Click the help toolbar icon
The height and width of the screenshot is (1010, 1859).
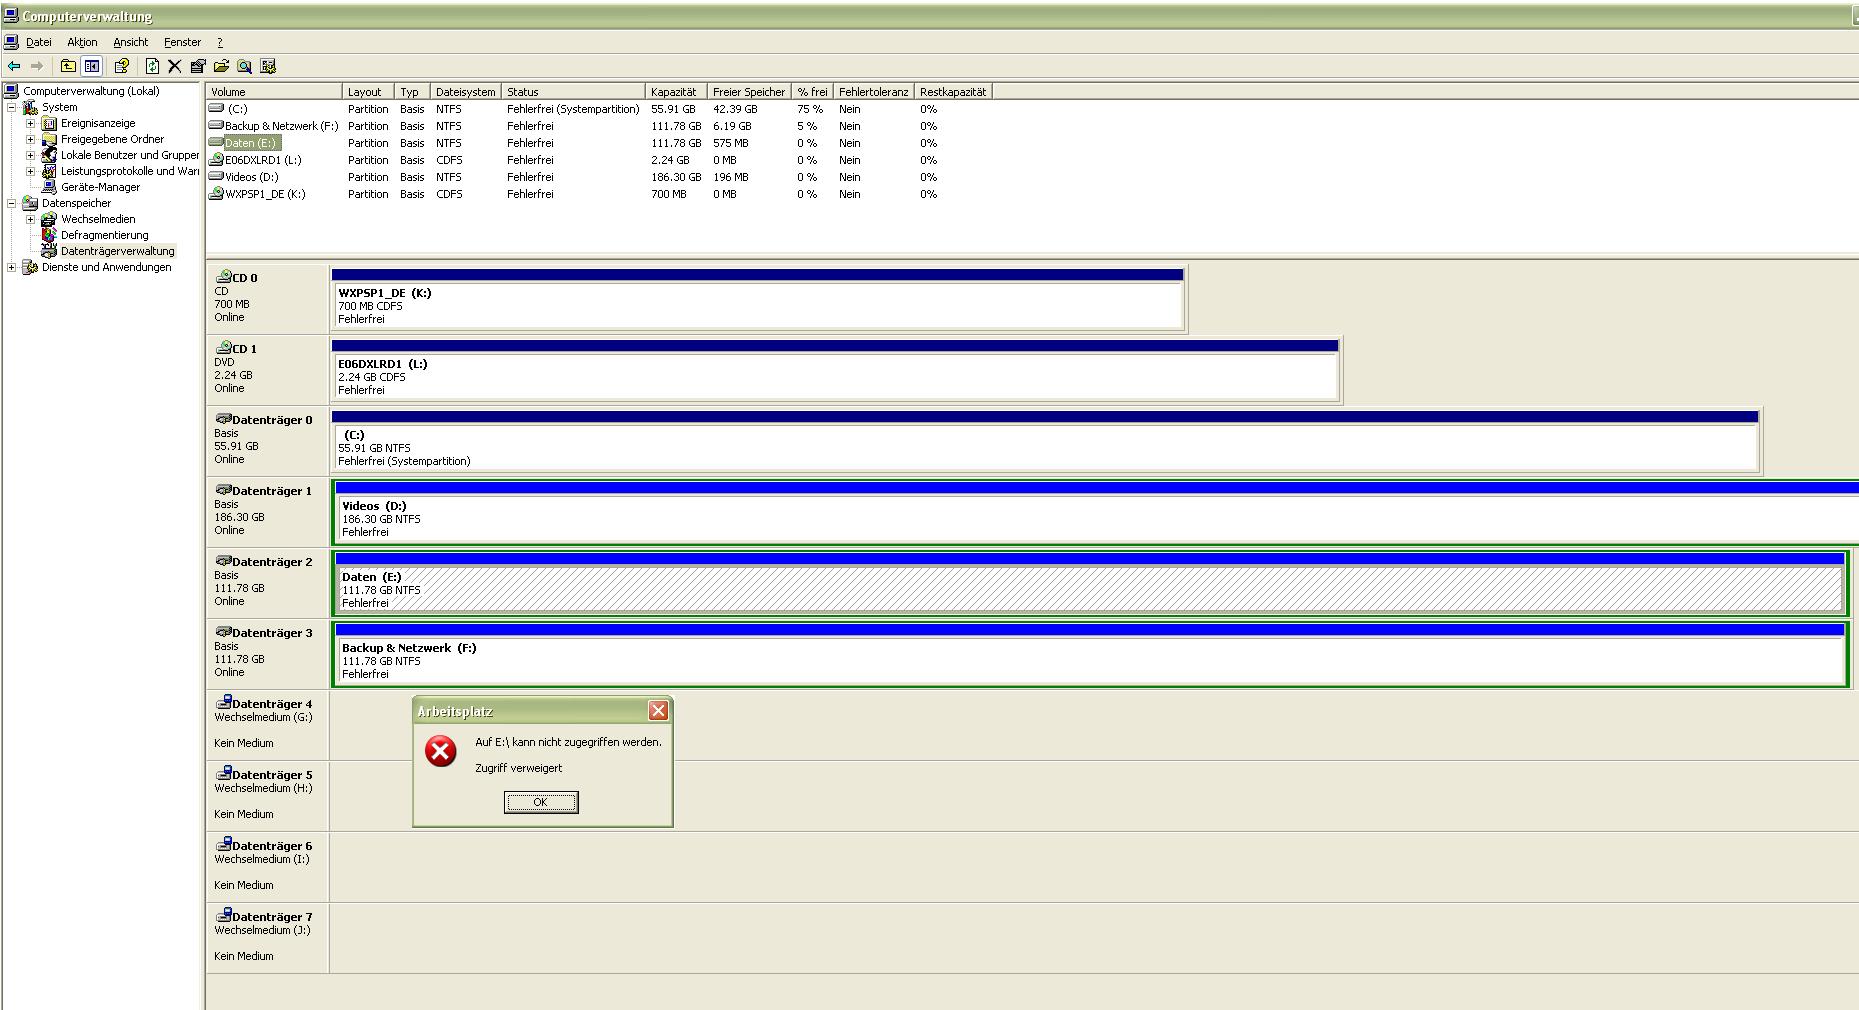pos(122,66)
